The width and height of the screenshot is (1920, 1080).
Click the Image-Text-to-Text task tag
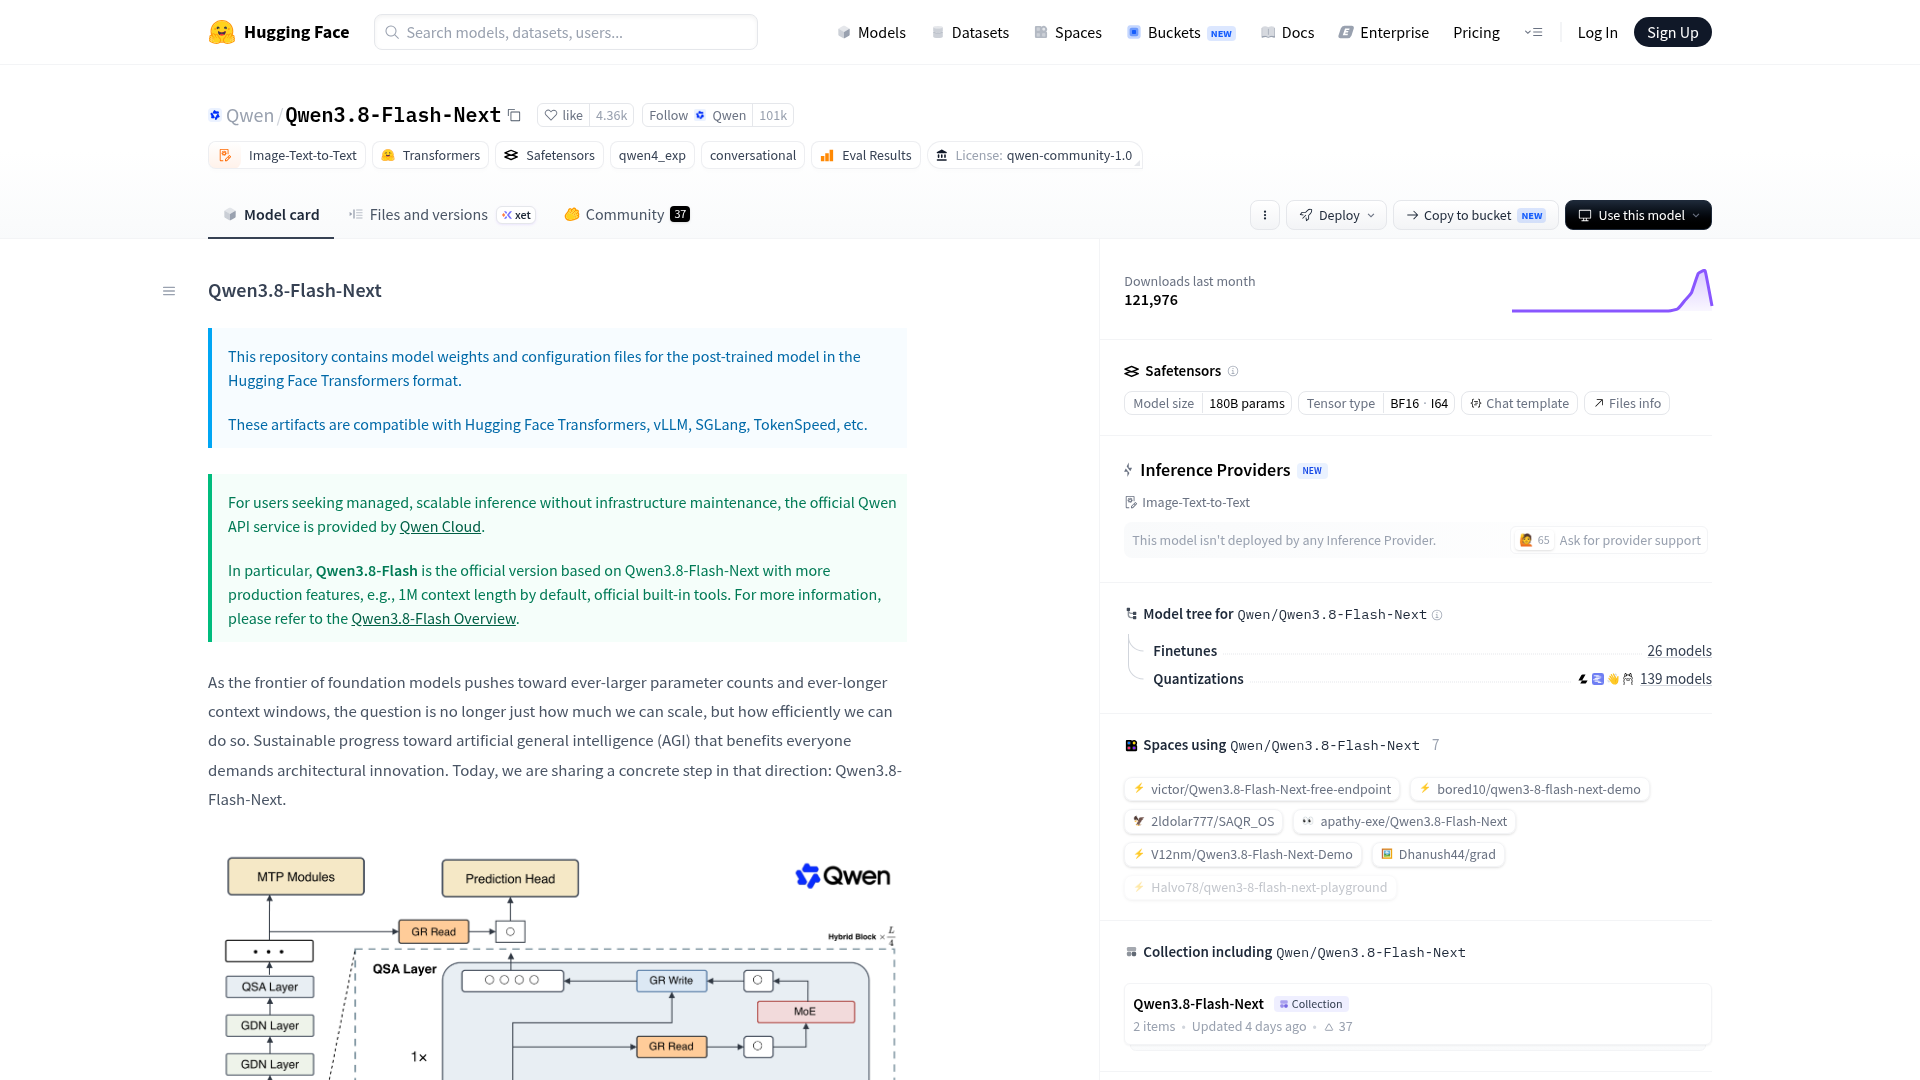click(x=287, y=156)
